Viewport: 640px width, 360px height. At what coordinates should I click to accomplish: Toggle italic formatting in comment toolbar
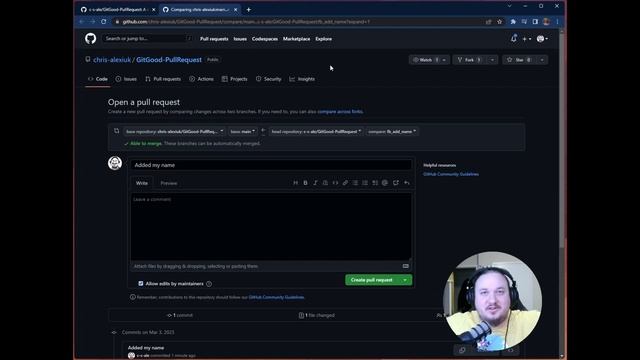coord(315,183)
